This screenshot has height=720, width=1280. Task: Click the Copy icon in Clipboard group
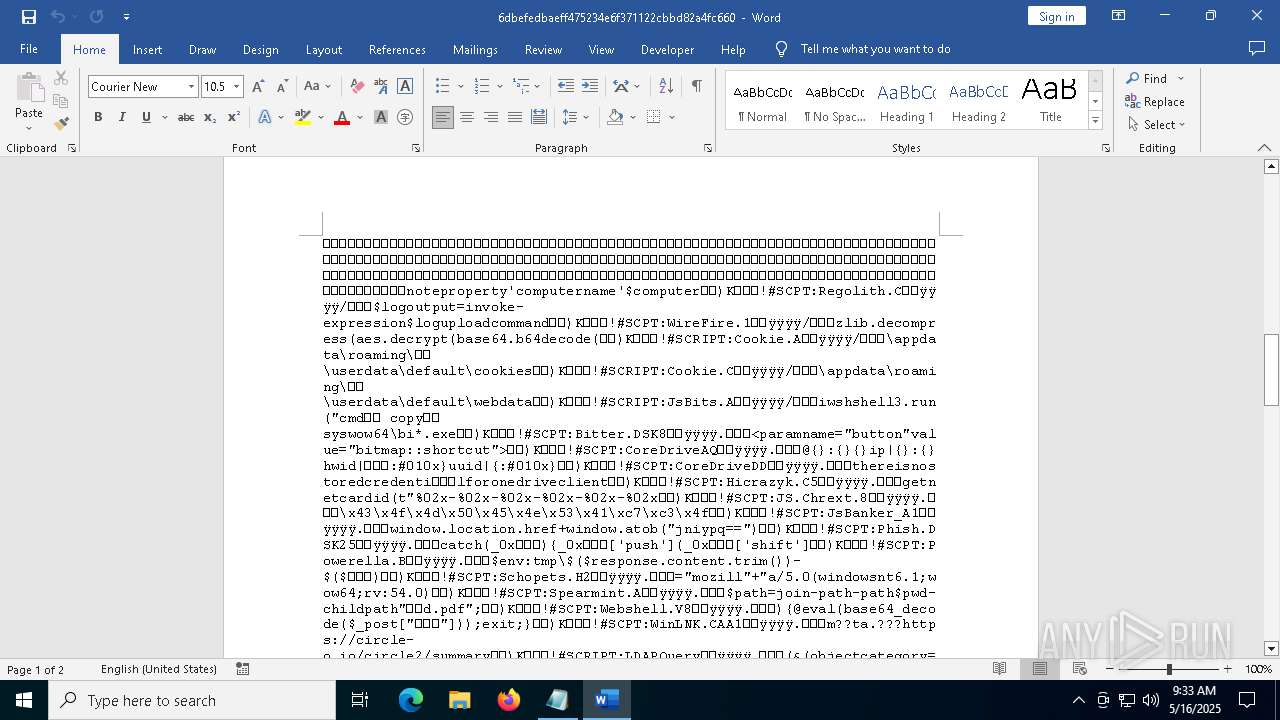click(x=61, y=101)
